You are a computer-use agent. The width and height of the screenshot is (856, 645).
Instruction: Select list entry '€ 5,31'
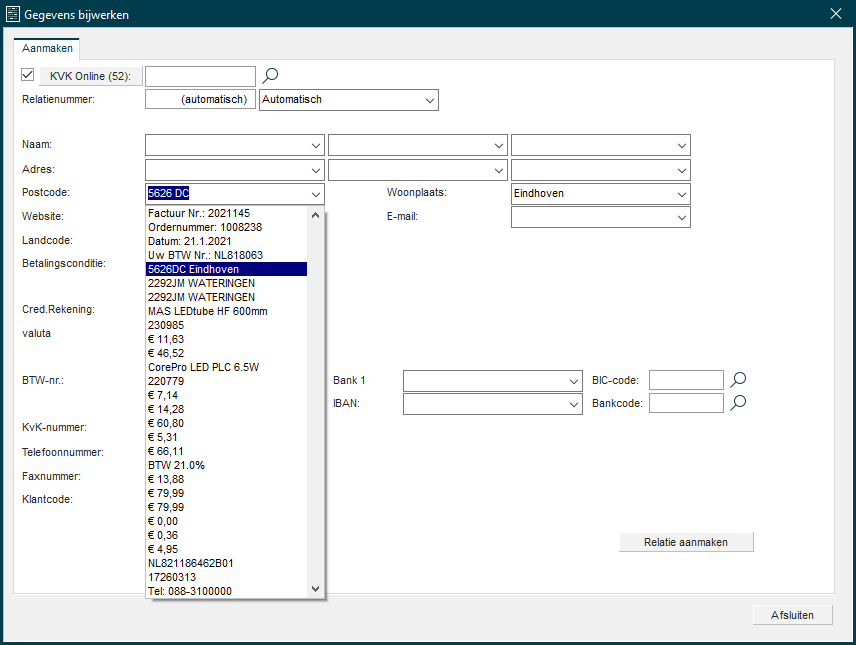227,437
